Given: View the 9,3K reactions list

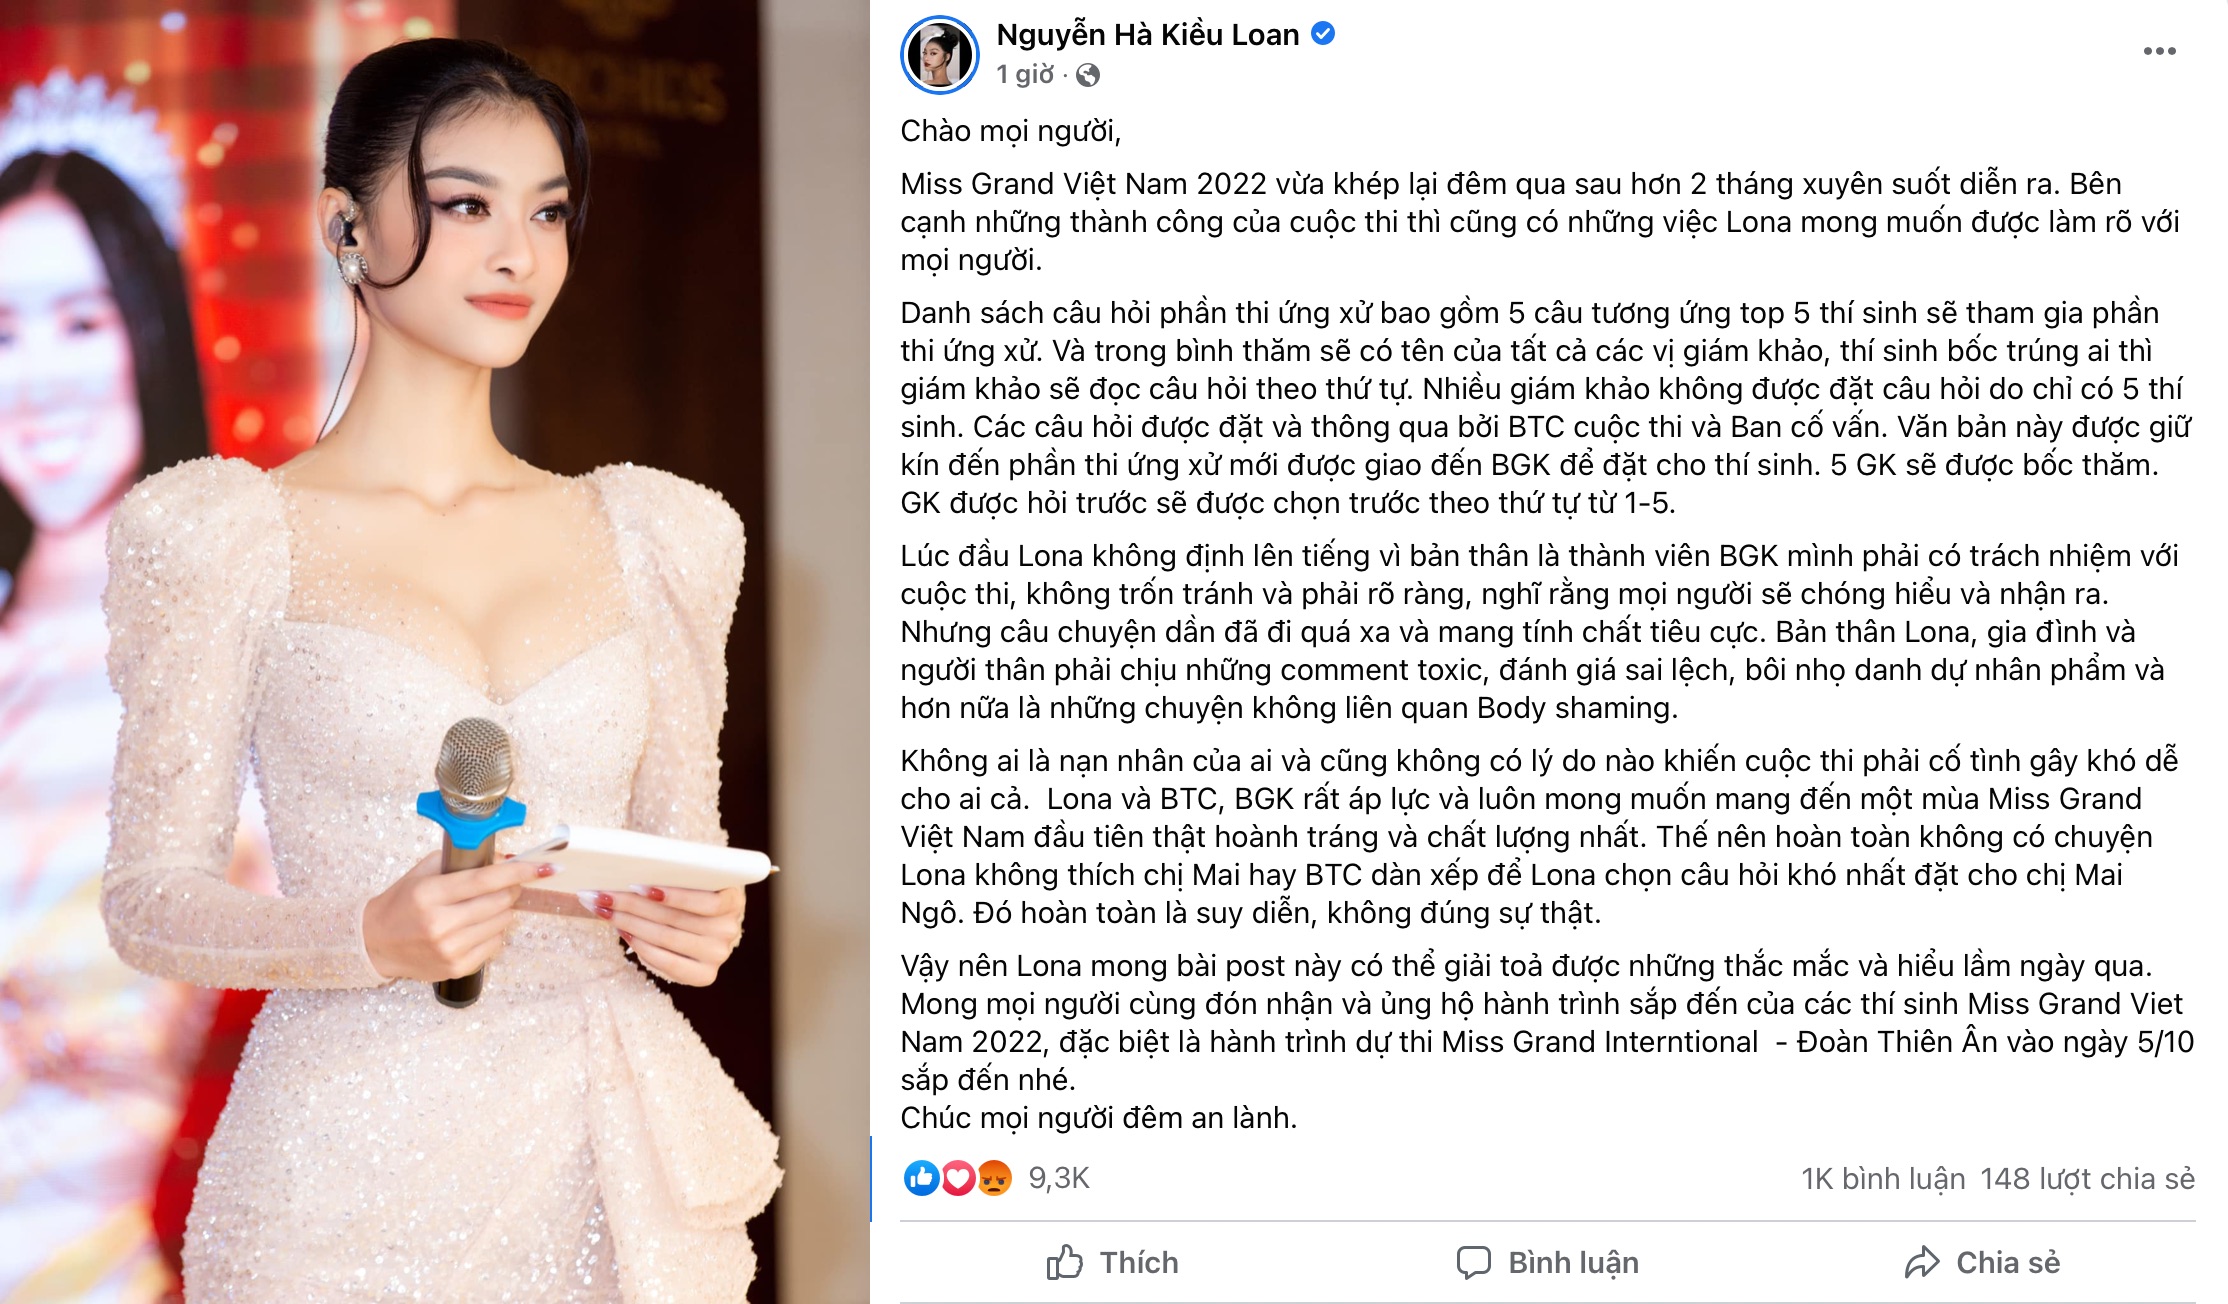Looking at the screenshot, I should (1059, 1178).
